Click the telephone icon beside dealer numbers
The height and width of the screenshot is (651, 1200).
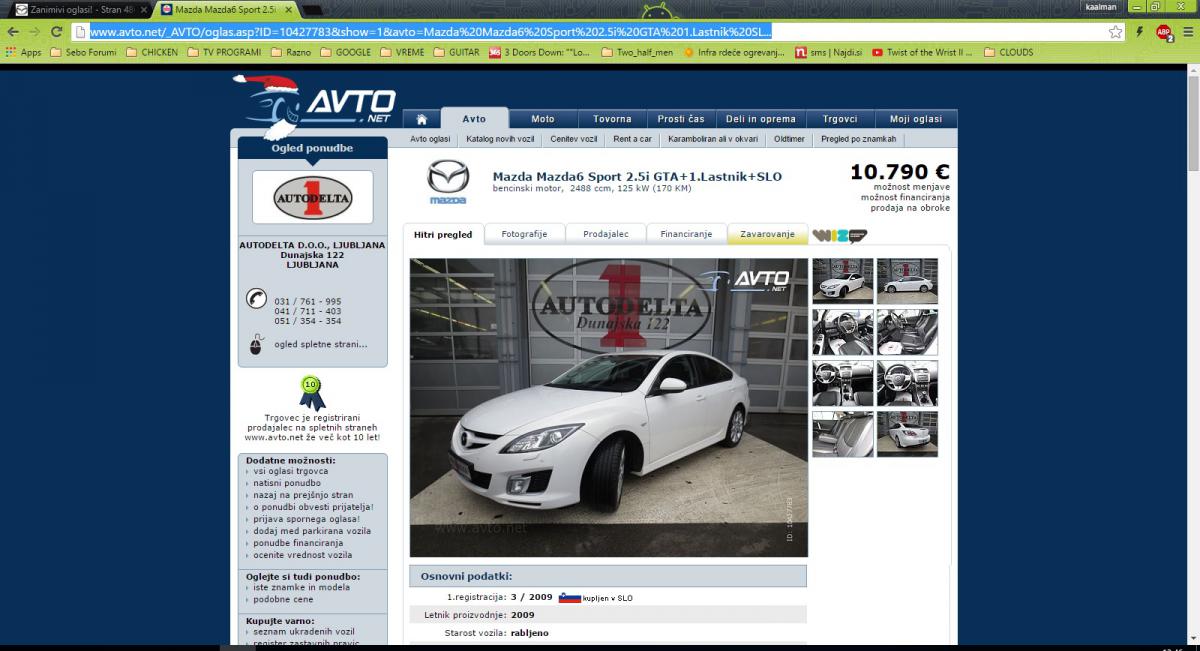(256, 299)
